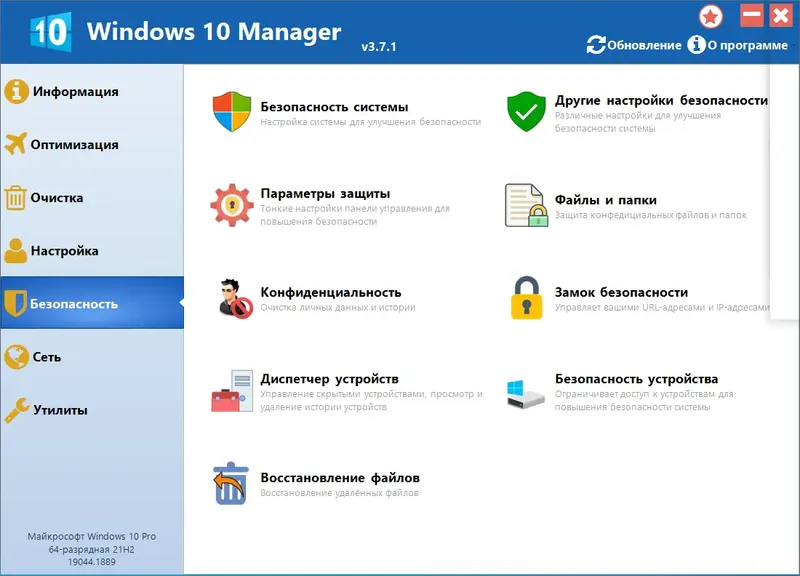Click the О программе about label
The height and width of the screenshot is (576, 800).
[x=747, y=45]
